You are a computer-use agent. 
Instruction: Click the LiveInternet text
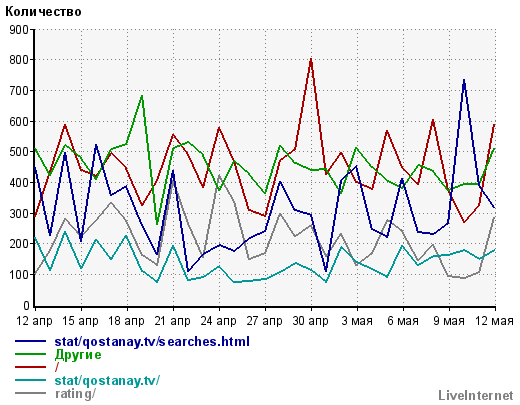476,396
